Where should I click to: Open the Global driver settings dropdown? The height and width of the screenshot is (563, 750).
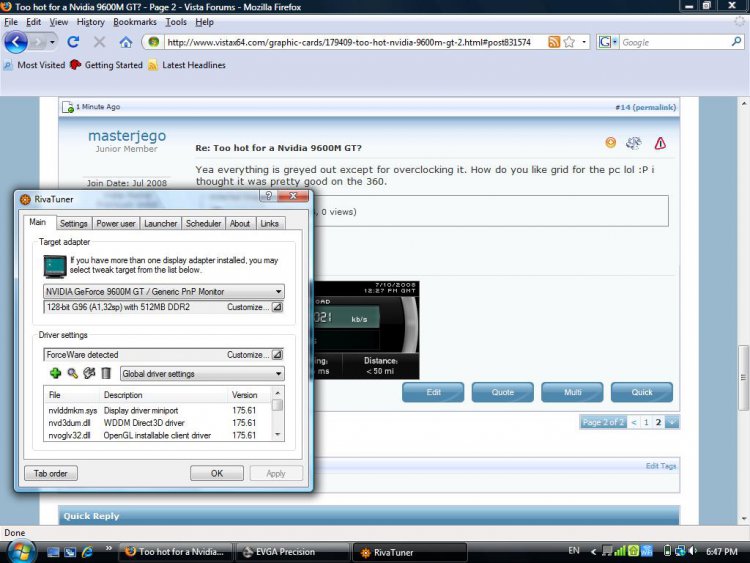[202, 374]
